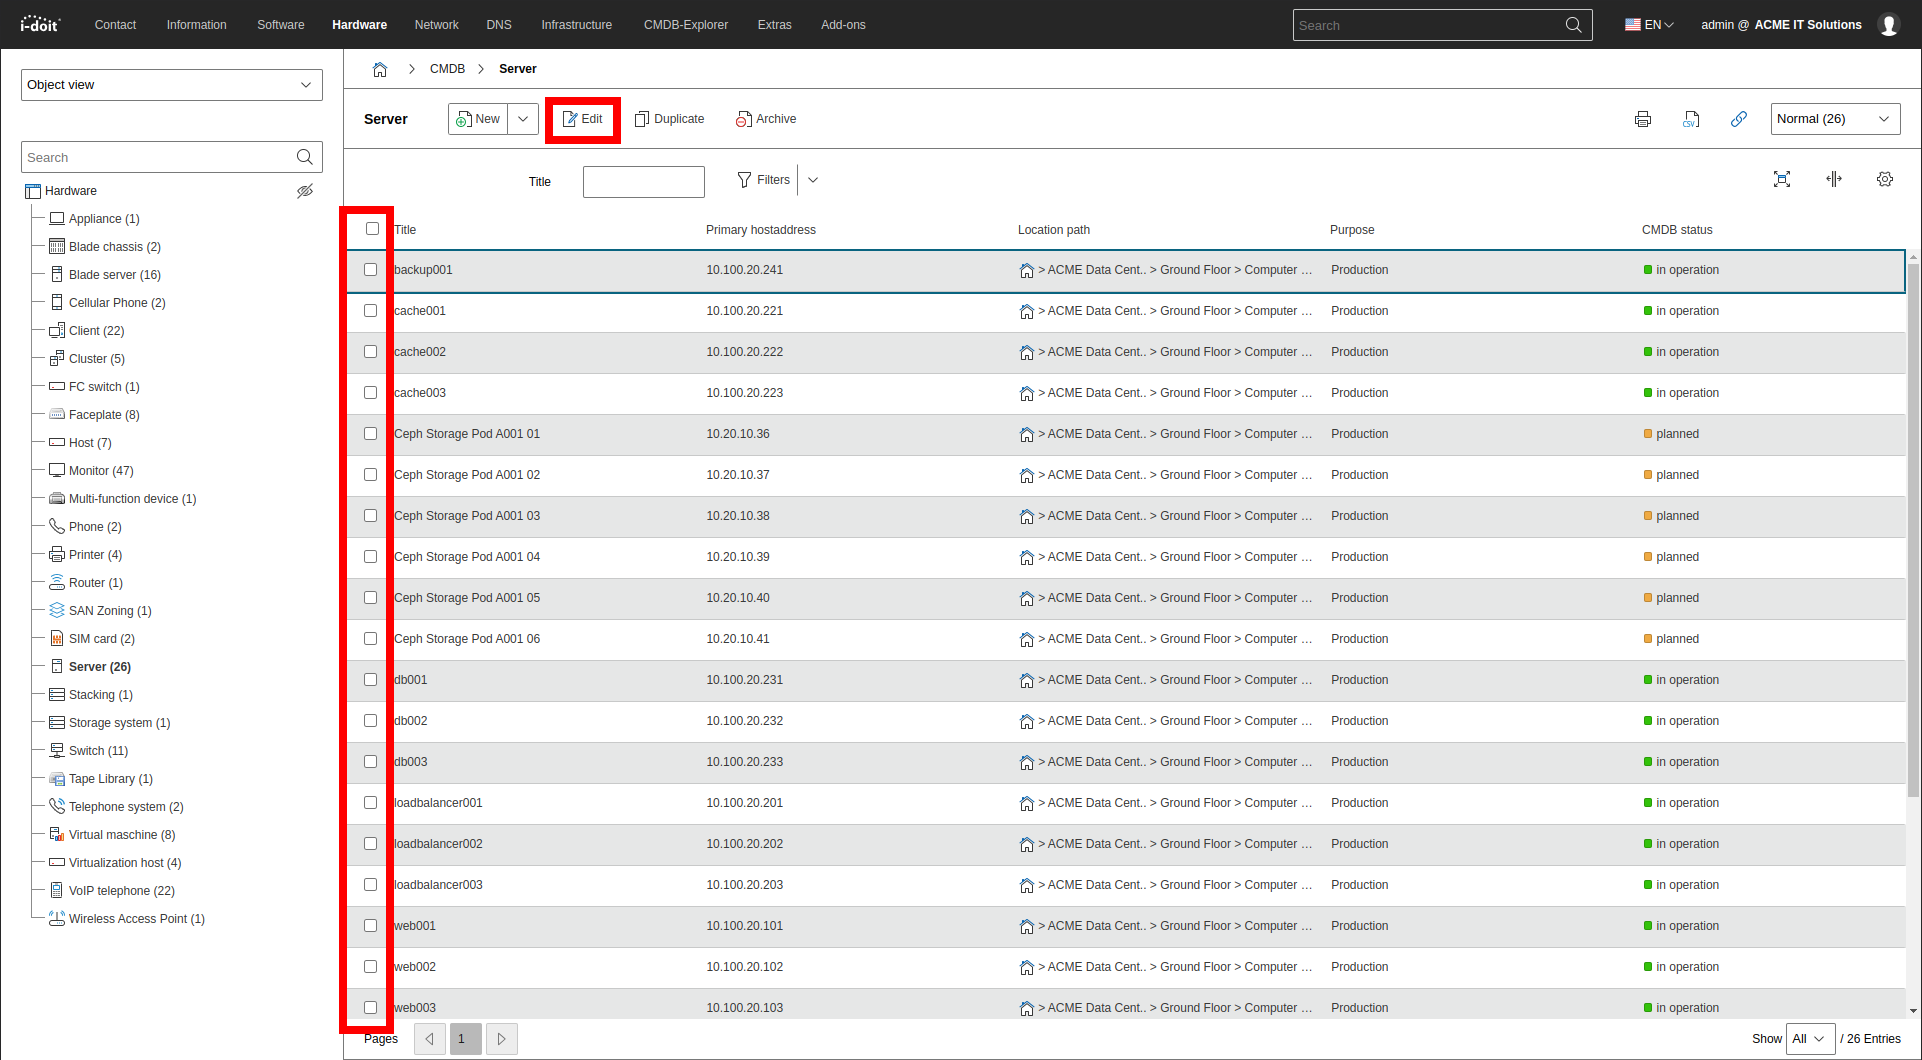This screenshot has width=1922, height=1060.
Task: Open the Software menu
Action: click(281, 25)
